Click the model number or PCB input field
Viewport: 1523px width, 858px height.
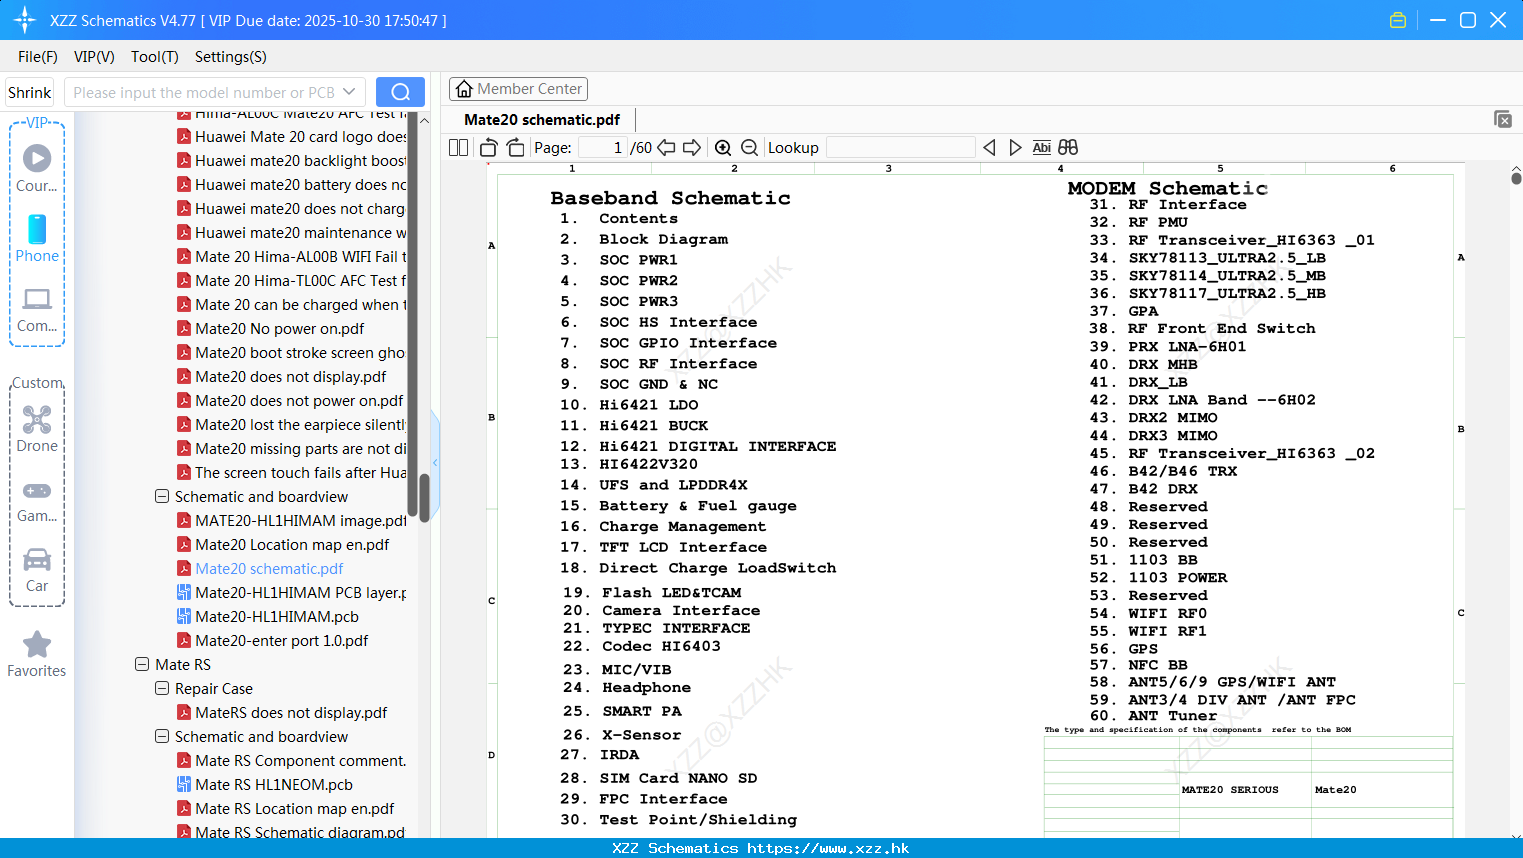(204, 92)
